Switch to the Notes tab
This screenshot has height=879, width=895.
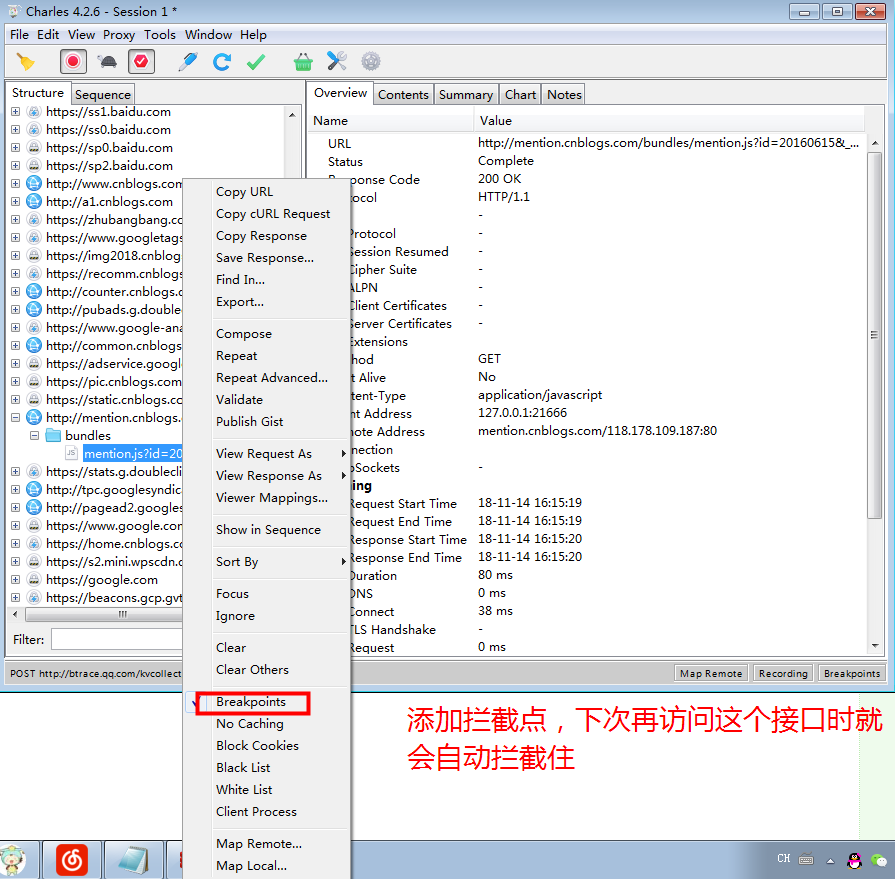(564, 94)
